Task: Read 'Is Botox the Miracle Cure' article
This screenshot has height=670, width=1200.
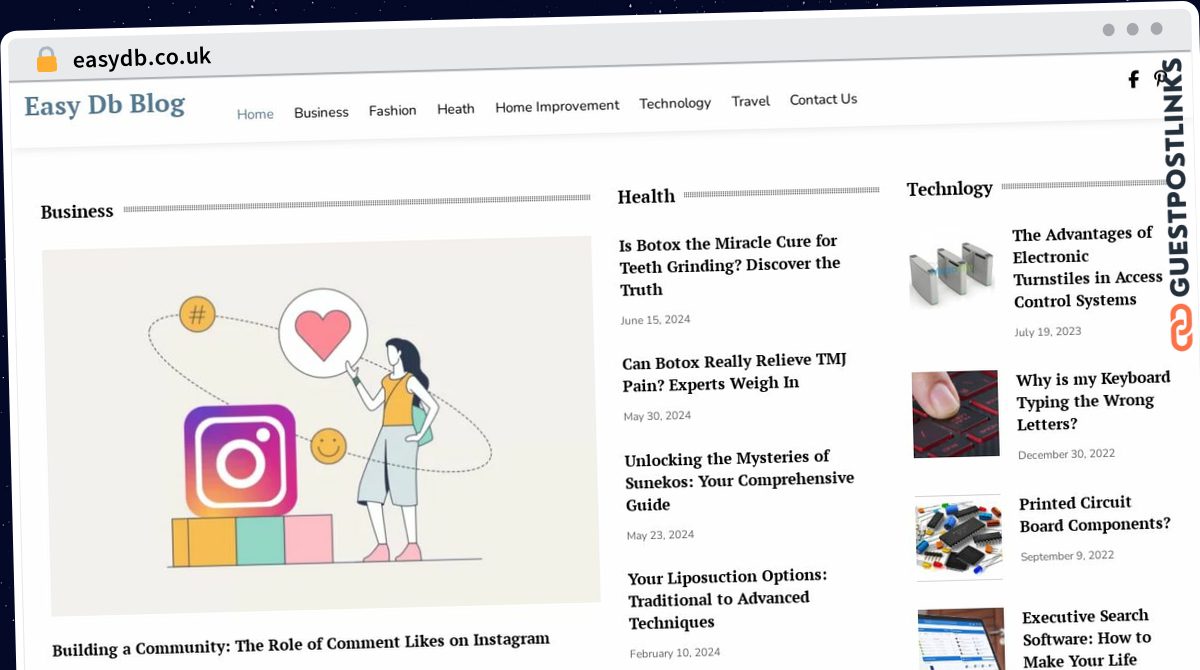Action: 730,265
